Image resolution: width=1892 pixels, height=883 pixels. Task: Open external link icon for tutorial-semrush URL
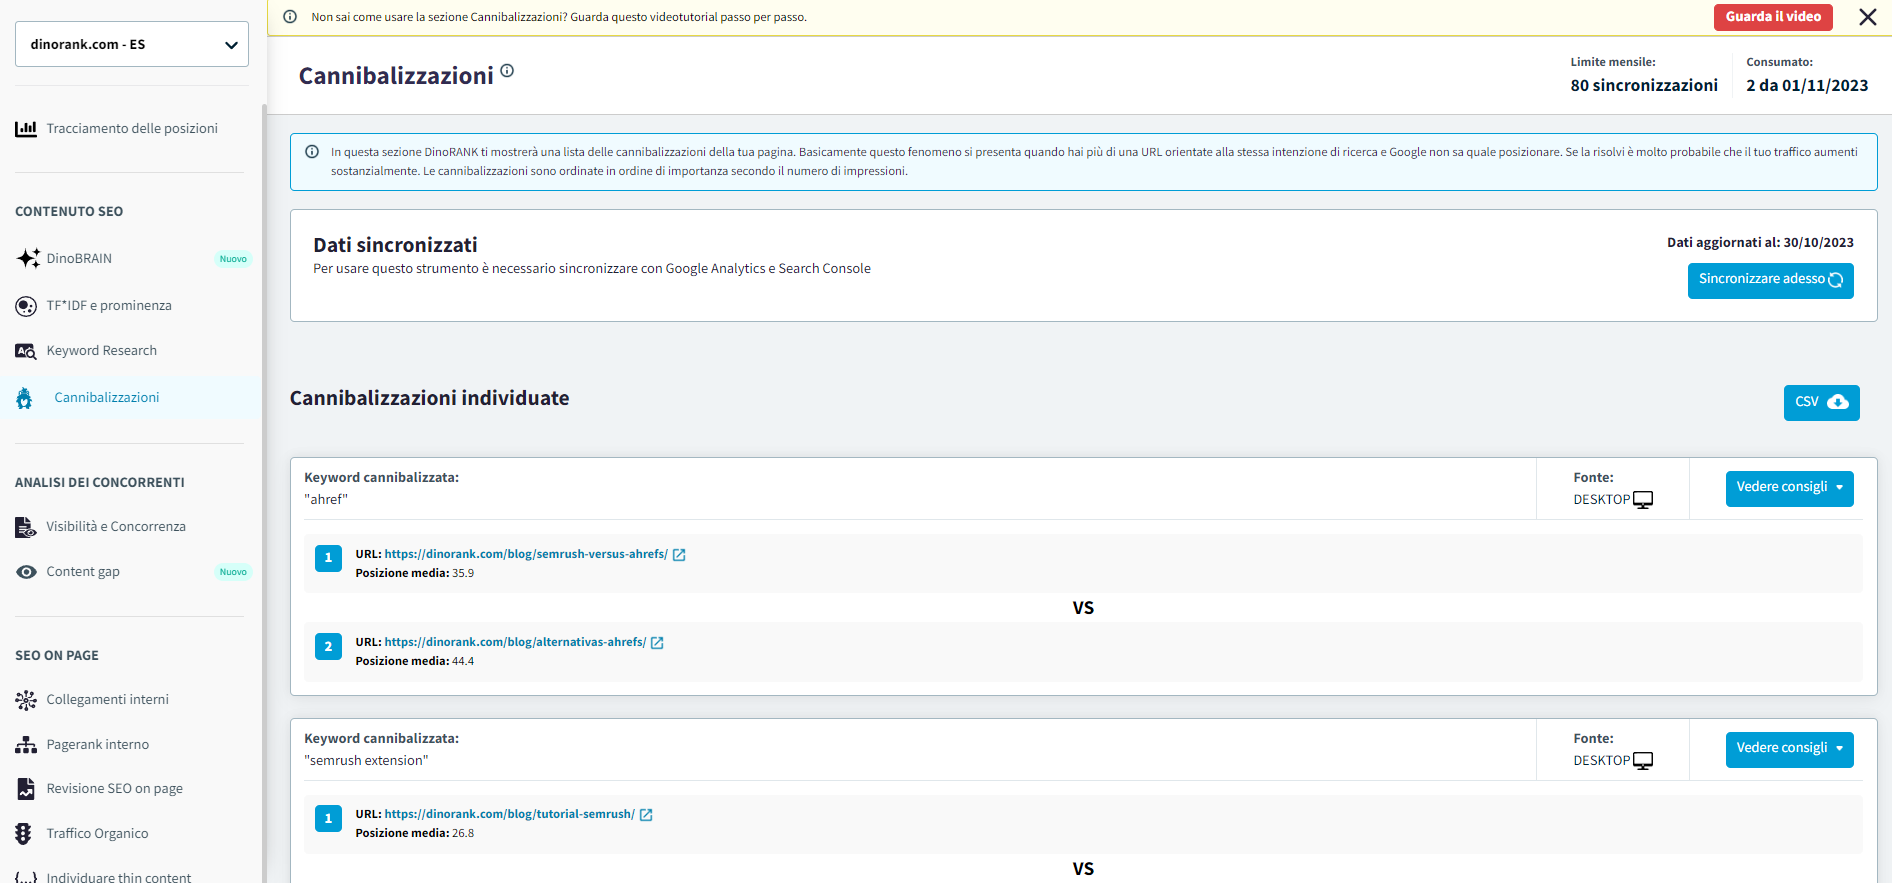click(646, 815)
